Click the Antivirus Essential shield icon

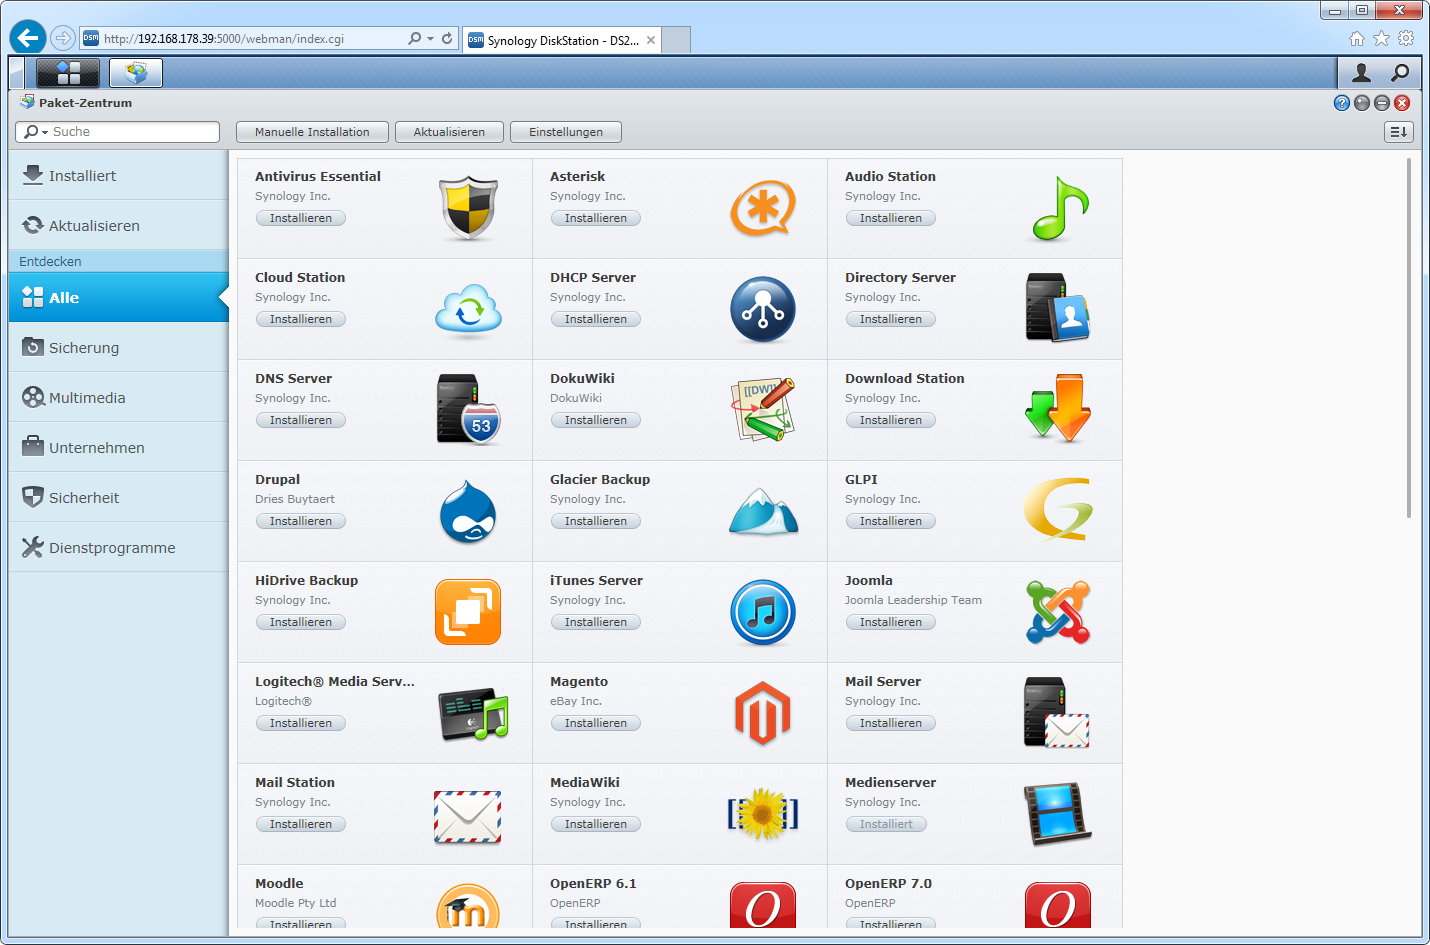(x=468, y=208)
